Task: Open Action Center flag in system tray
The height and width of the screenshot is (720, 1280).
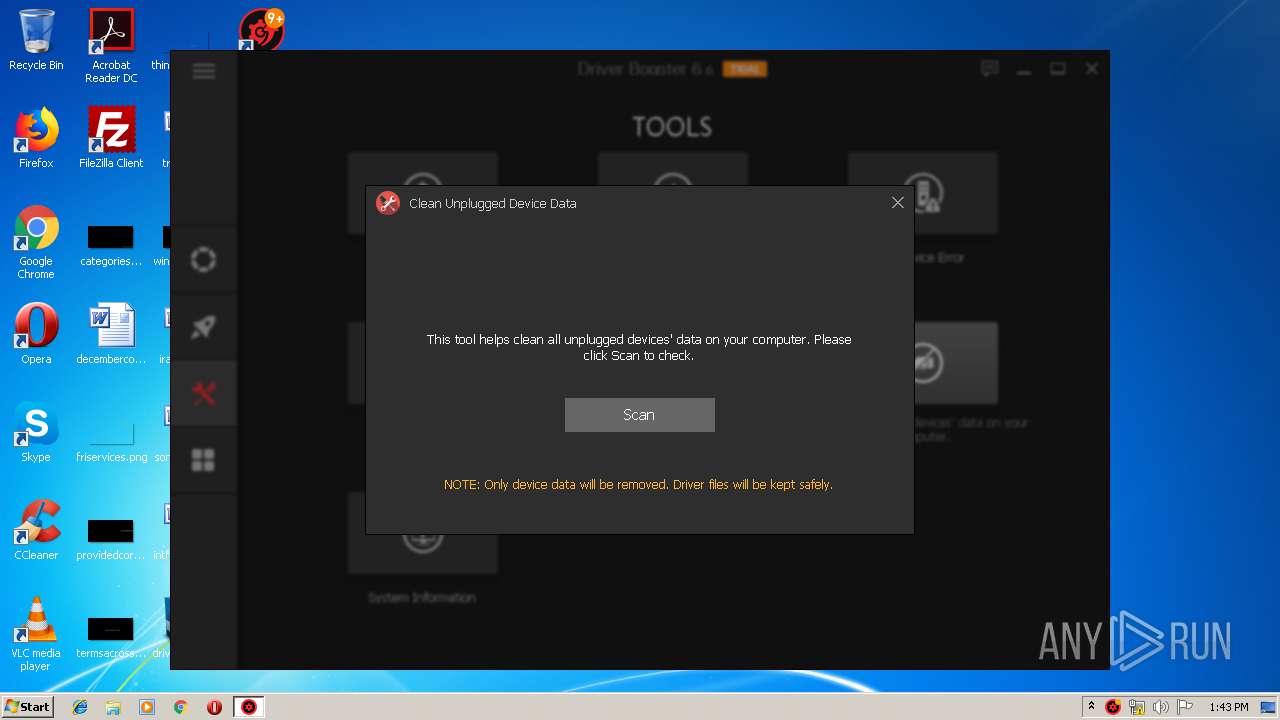Action: [x=1185, y=707]
